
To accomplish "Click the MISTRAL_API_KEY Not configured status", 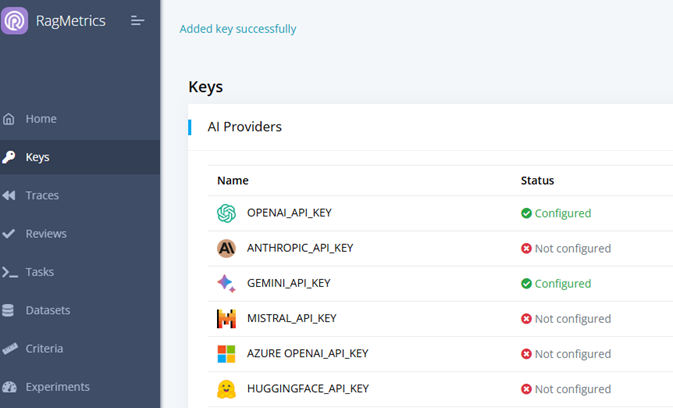I will coord(565,319).
